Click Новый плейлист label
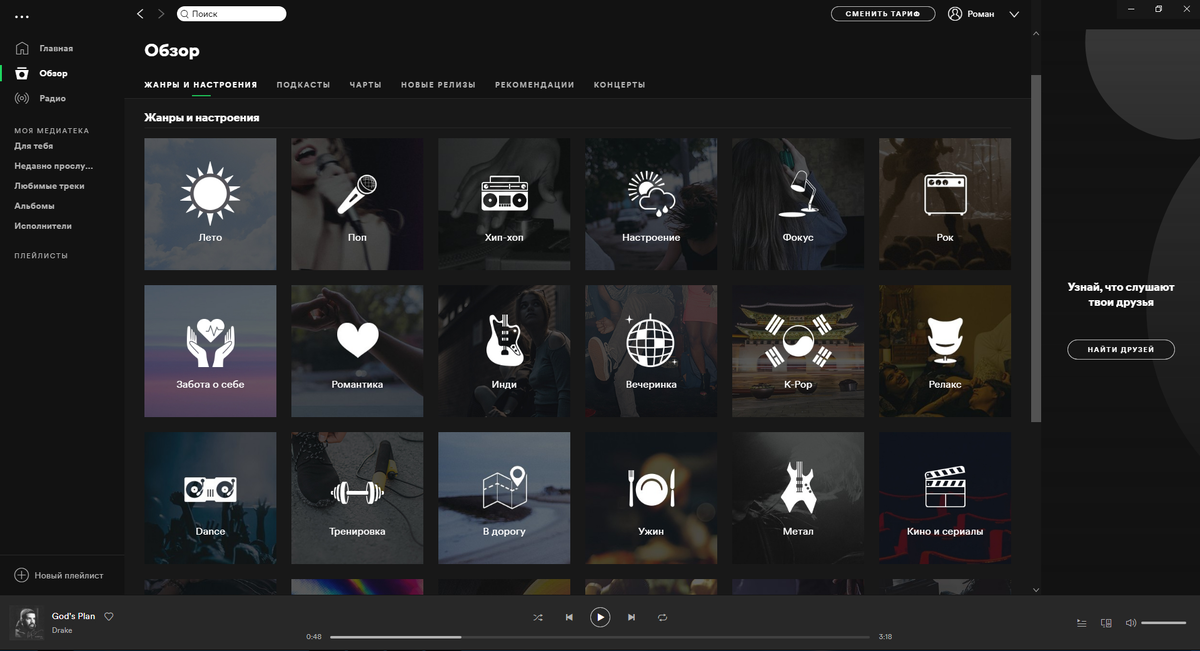Image resolution: width=1200 pixels, height=651 pixels. (x=69, y=575)
